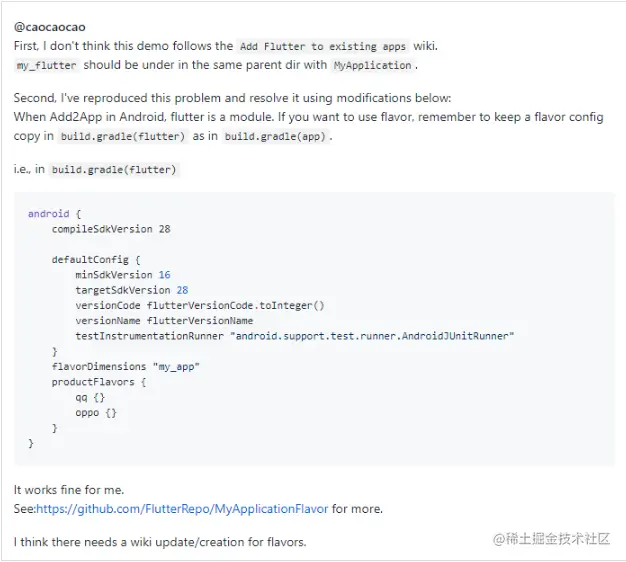
Task: Click the MyApplication inline code text
Action: pos(372,65)
